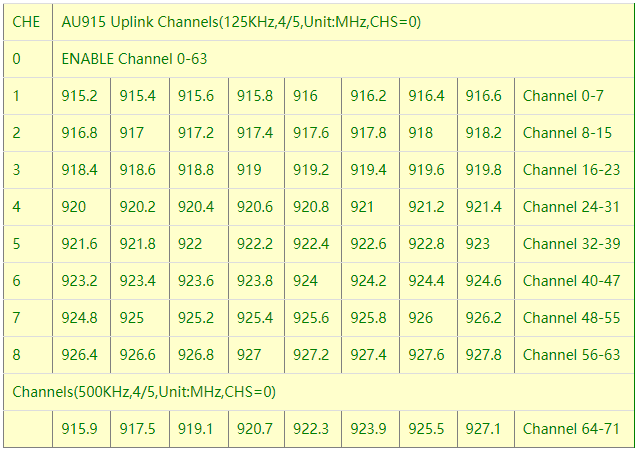The width and height of the screenshot is (638, 451).
Task: Click the 916.8 frequency cell
Action: point(81,133)
